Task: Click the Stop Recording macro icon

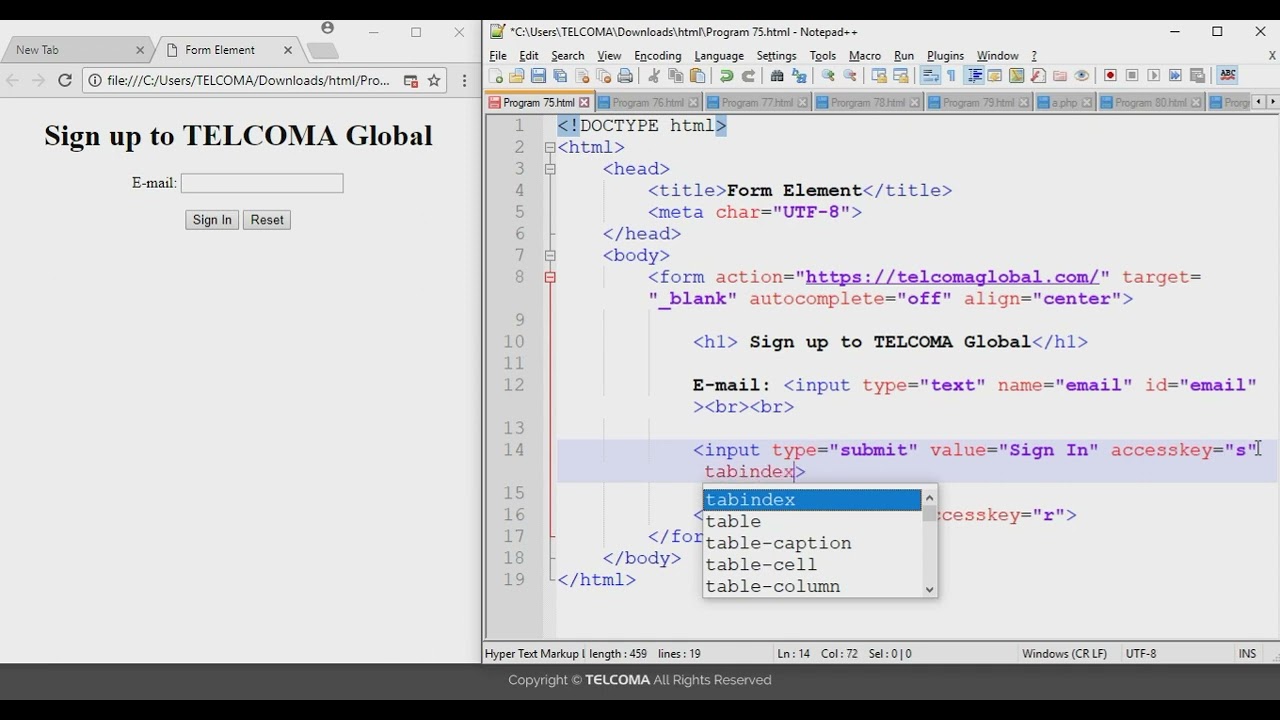Action: (x=1132, y=76)
